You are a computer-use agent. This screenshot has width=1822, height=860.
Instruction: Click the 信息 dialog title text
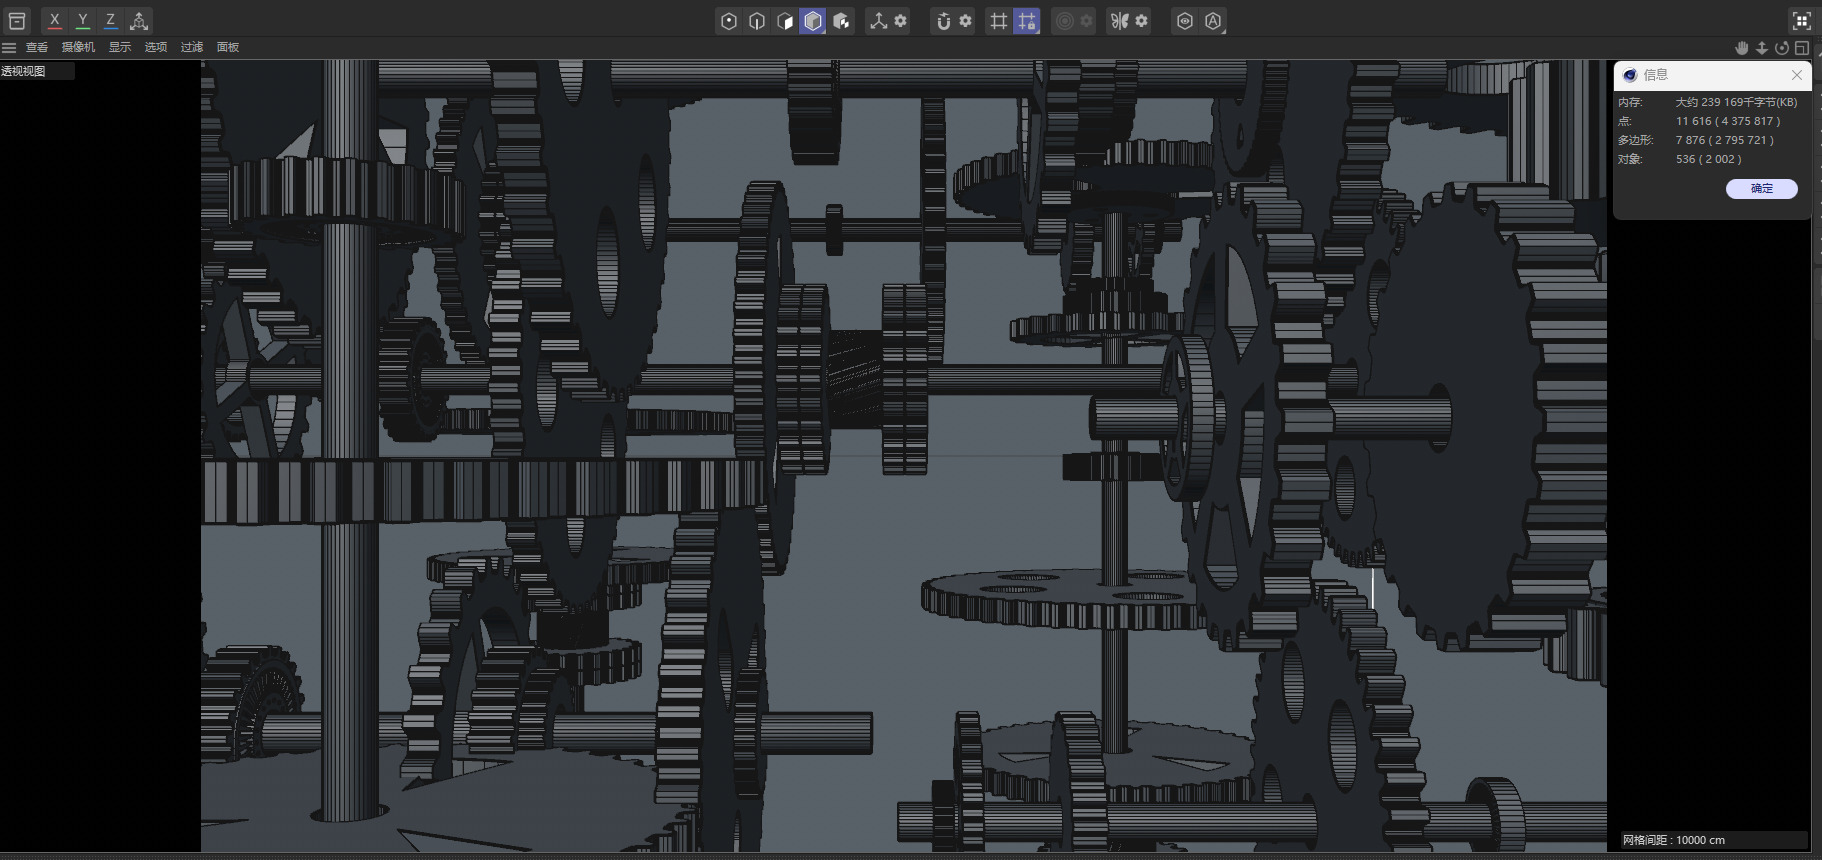pos(1656,75)
